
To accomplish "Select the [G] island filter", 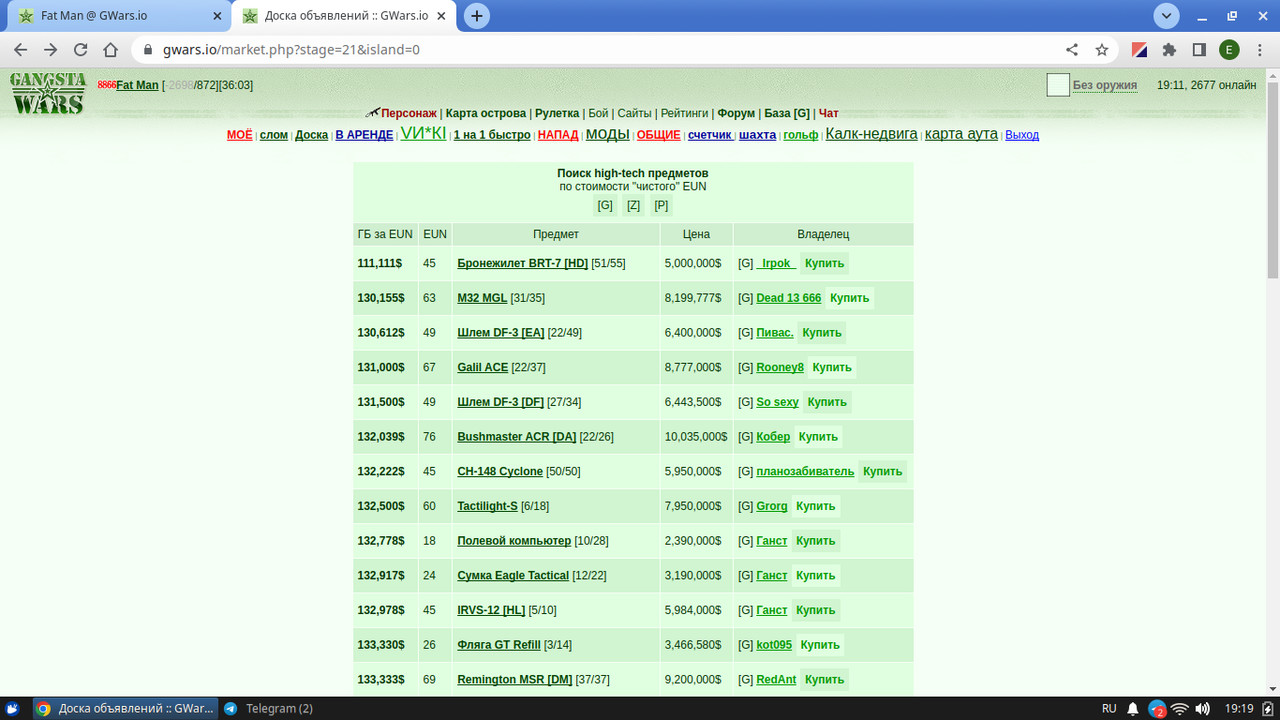I will pyautogui.click(x=605, y=205).
